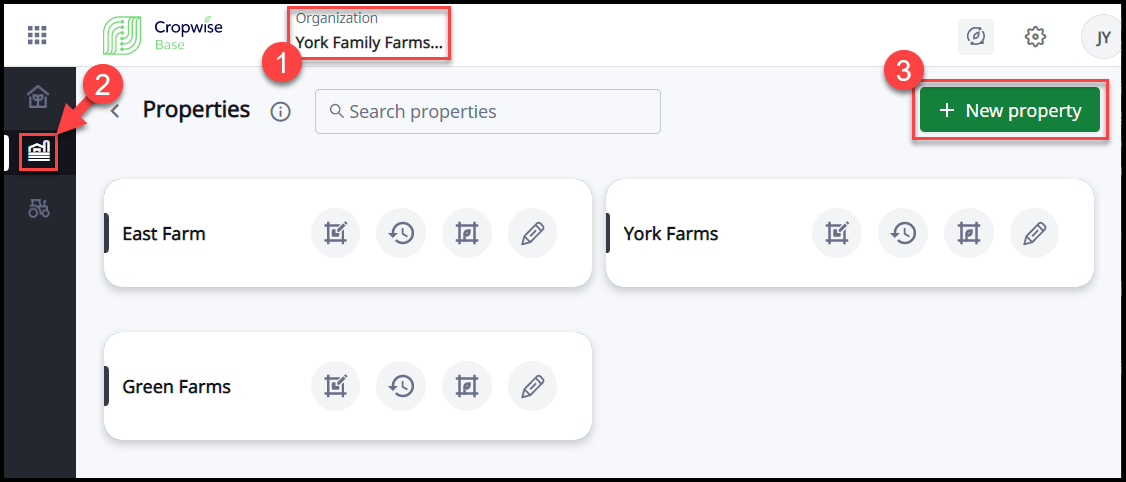The width and height of the screenshot is (1126, 482).
Task: Open the app launcher grid icon
Action: 37,36
